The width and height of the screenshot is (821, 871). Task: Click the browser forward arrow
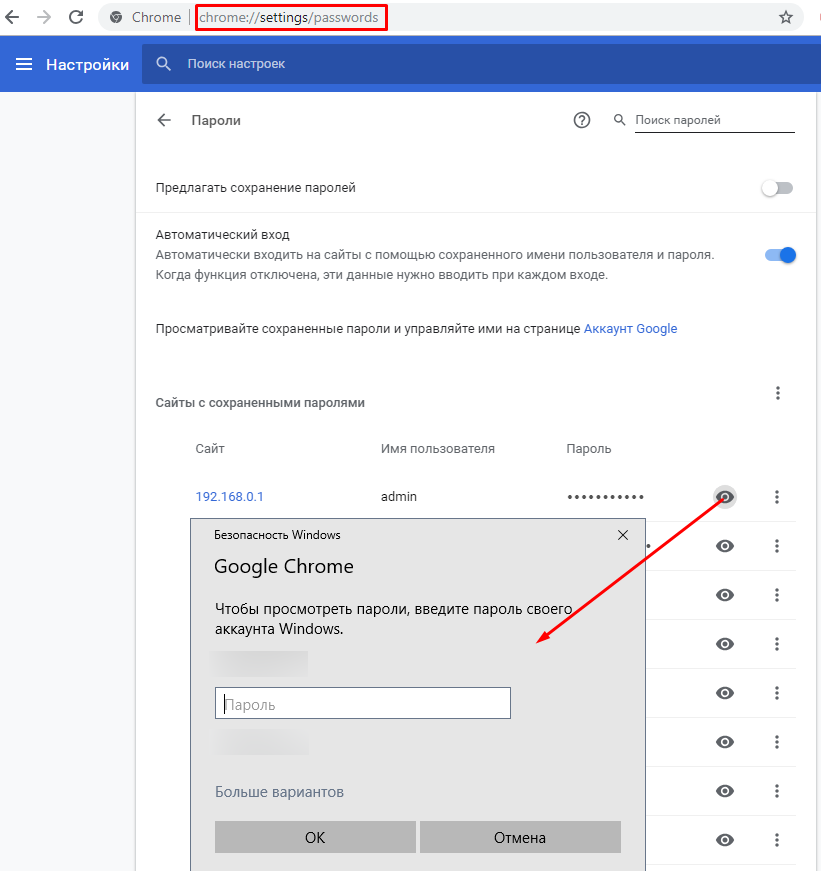pos(44,17)
